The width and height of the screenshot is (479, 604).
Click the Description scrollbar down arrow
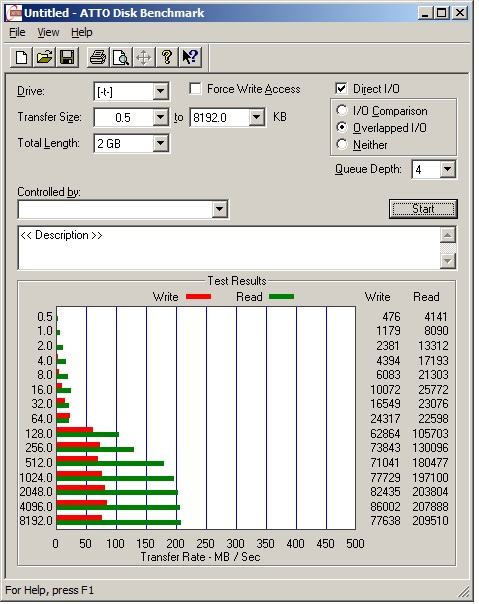(447, 261)
